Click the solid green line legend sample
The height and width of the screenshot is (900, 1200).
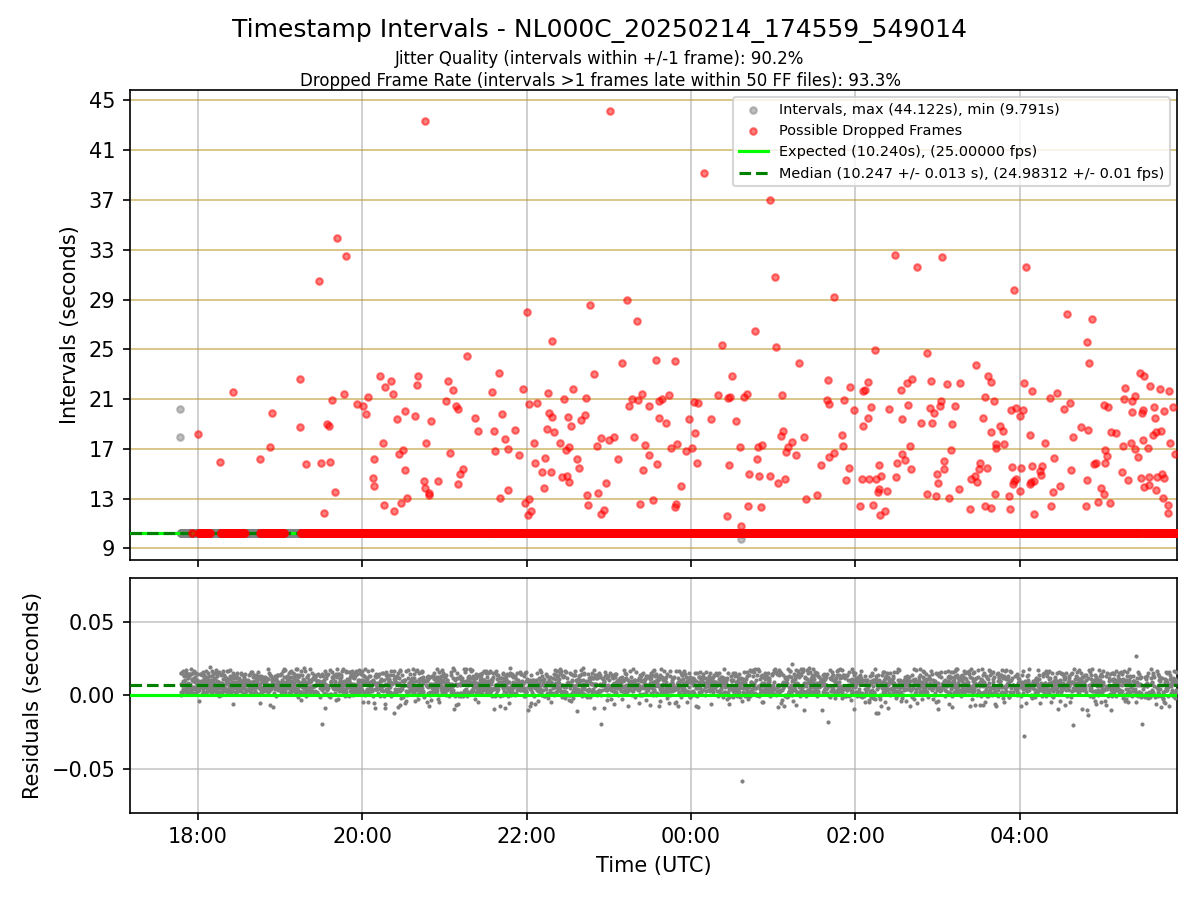click(754, 151)
